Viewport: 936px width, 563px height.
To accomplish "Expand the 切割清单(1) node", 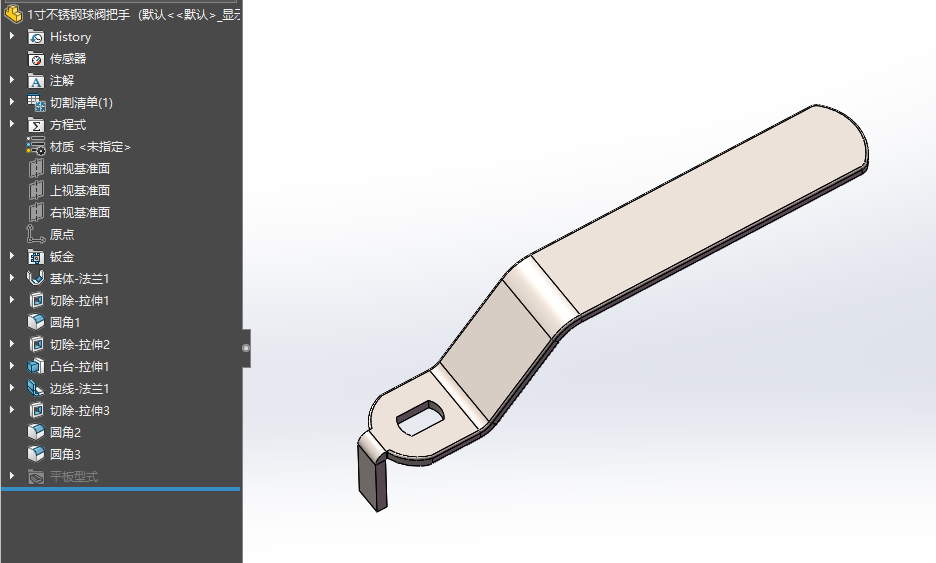I will 12,102.
